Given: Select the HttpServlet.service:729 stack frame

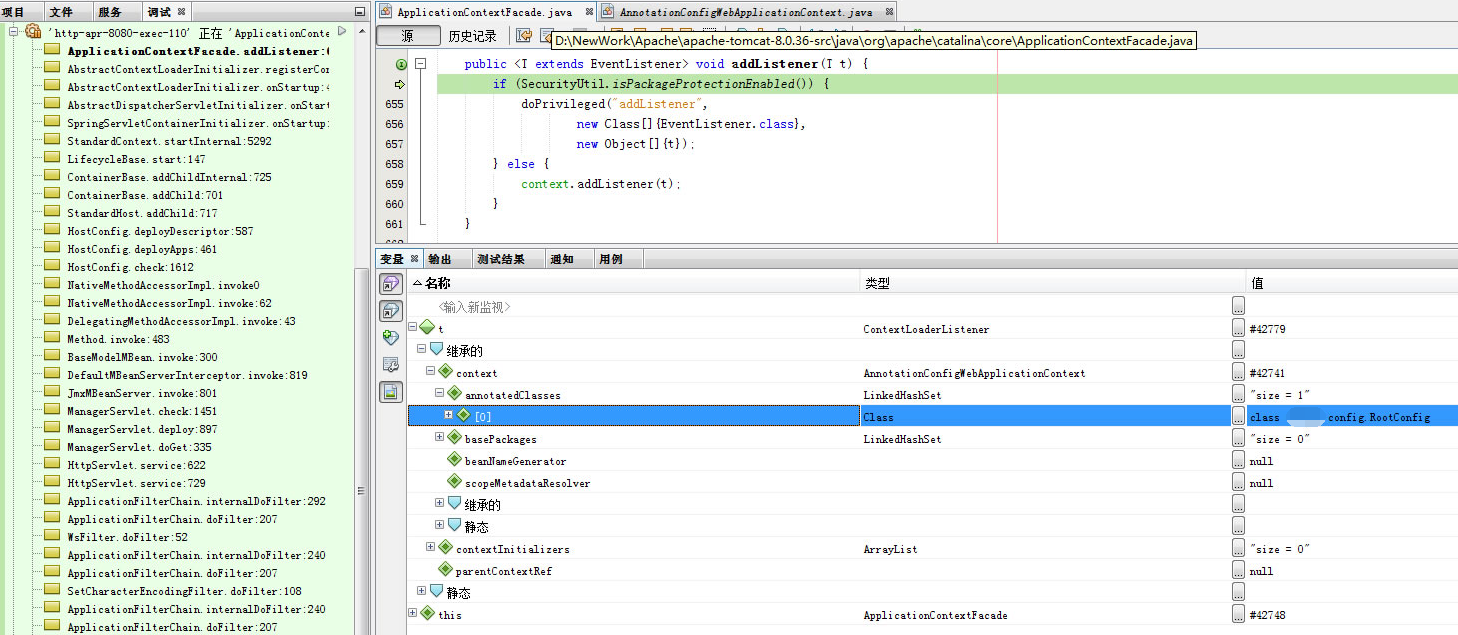Looking at the screenshot, I should [x=136, y=483].
